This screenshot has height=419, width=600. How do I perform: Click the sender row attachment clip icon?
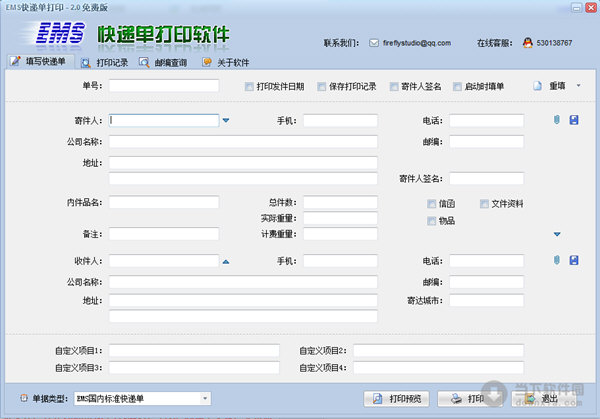(x=557, y=120)
